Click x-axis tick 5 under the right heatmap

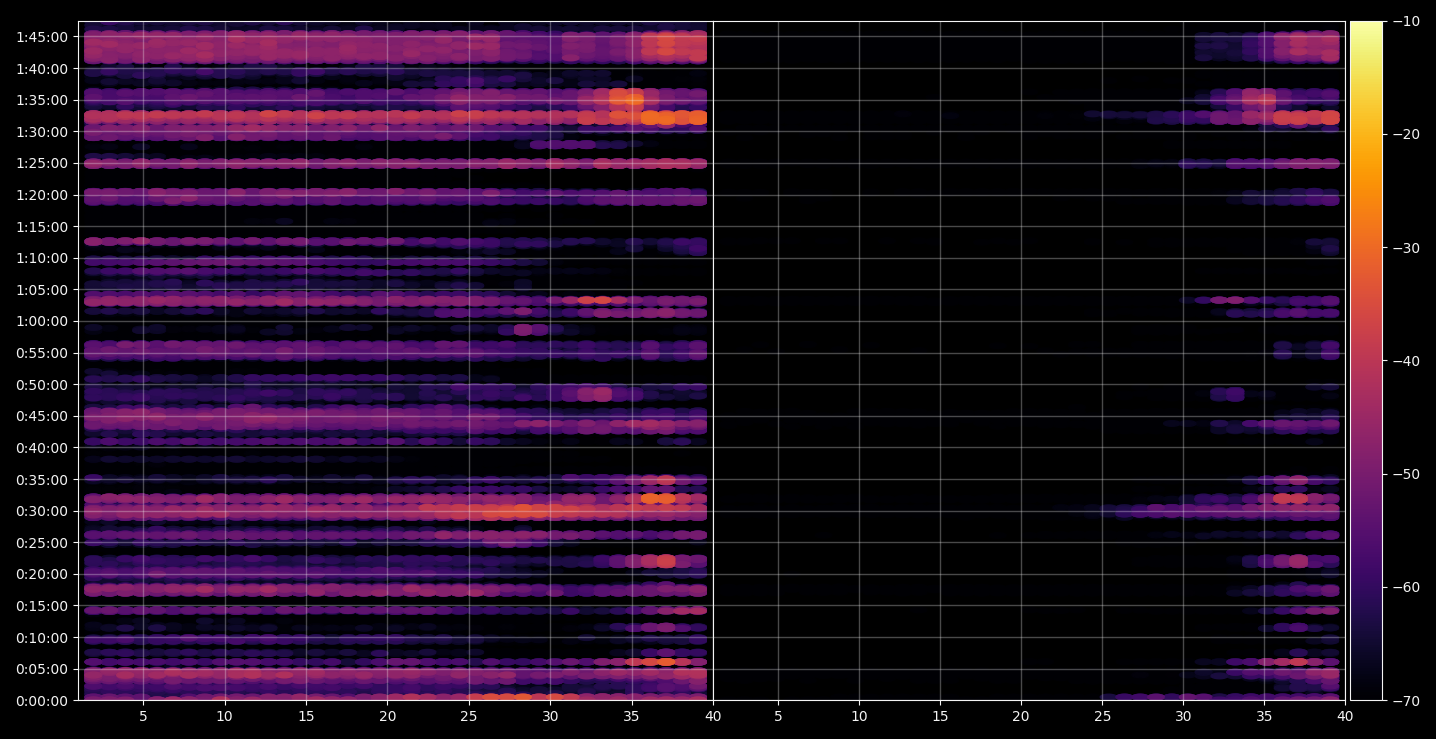(777, 716)
